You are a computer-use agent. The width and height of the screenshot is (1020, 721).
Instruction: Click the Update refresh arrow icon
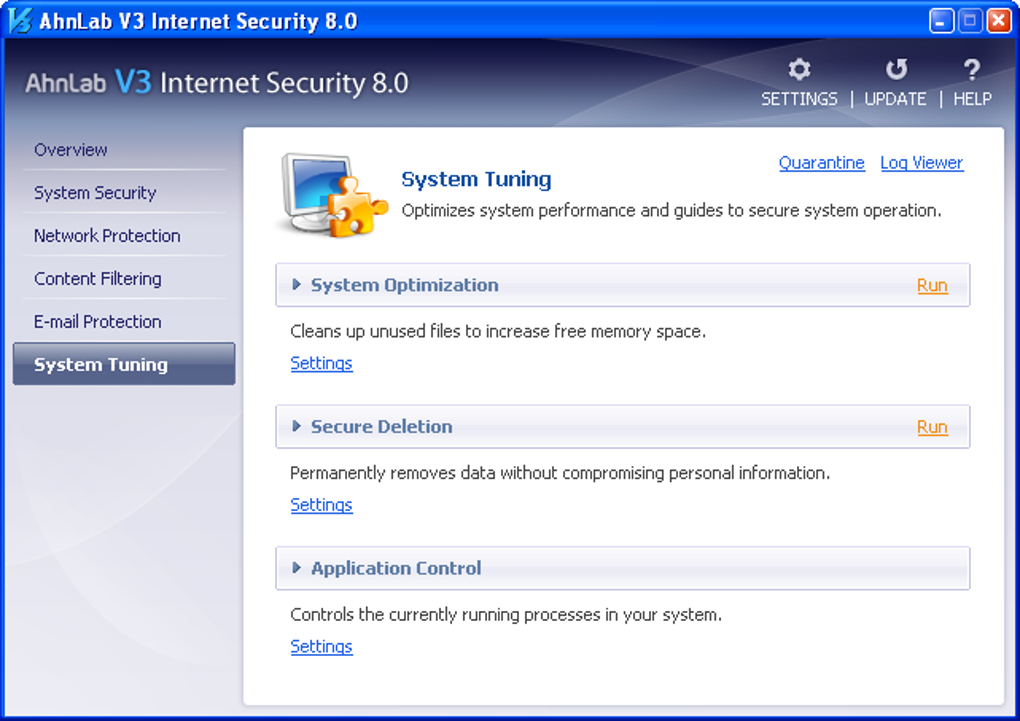pos(896,70)
